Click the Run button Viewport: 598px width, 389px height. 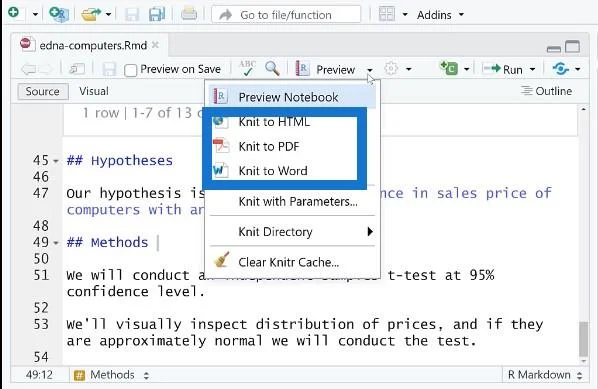(503, 69)
